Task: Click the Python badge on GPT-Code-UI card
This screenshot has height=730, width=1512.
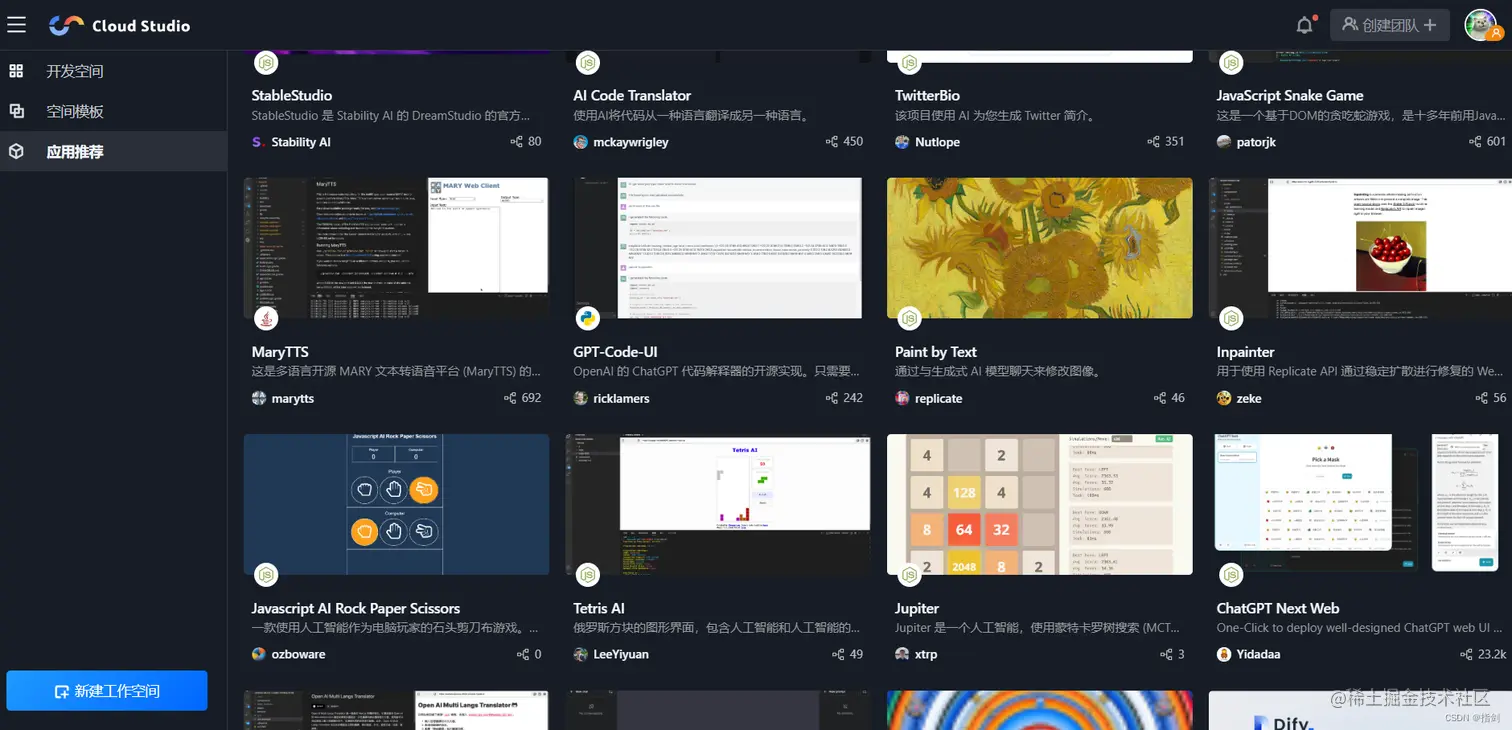Action: coord(588,319)
